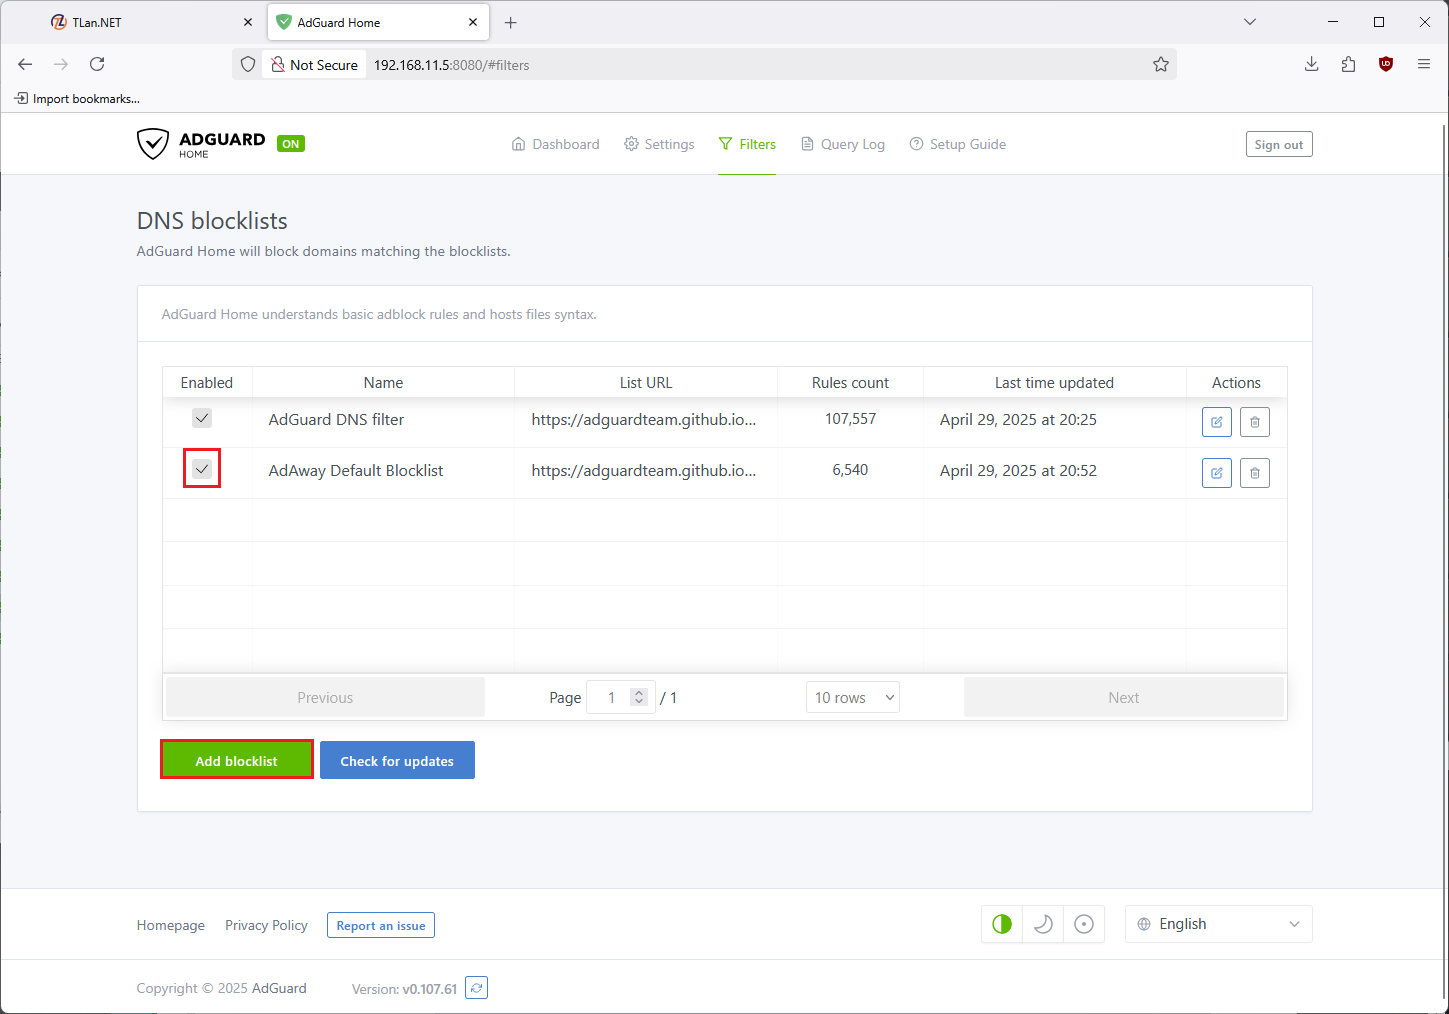Click the Report an issue button
The width and height of the screenshot is (1449, 1014).
[380, 925]
